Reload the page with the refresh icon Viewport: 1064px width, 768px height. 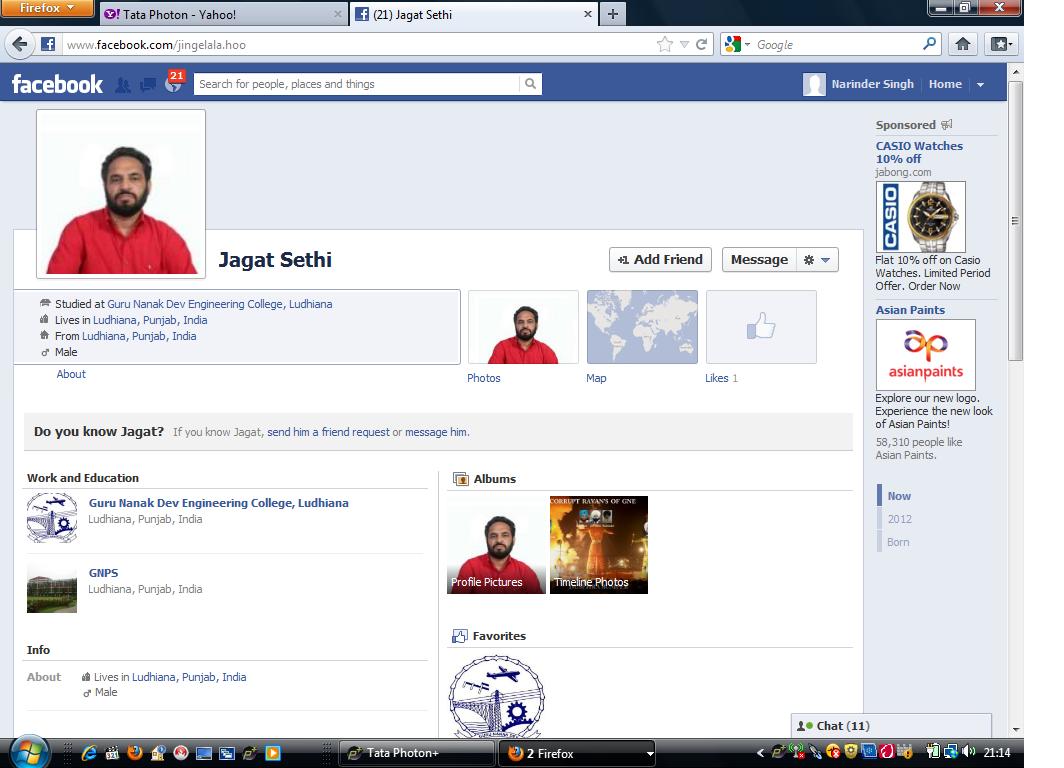click(702, 44)
